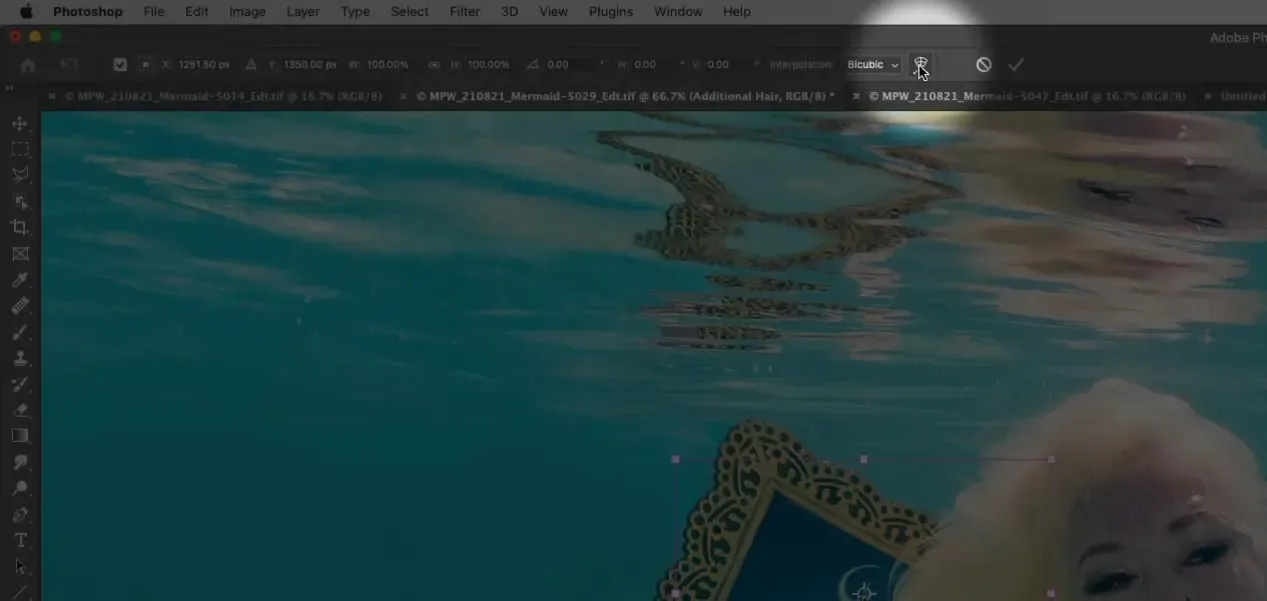Screen dimensions: 1267x601
Task: Toggle the width-height aspect ratio link
Action: pos(433,65)
